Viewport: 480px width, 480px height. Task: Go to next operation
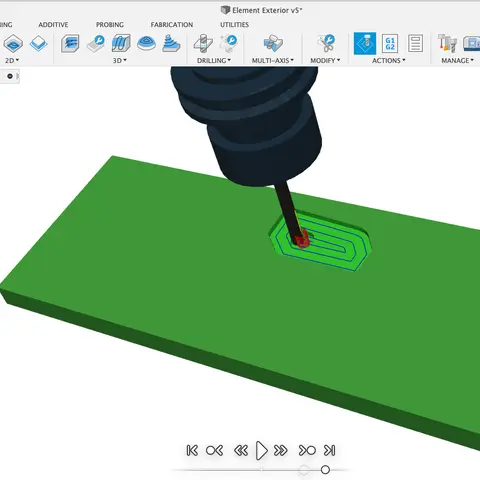tap(307, 450)
